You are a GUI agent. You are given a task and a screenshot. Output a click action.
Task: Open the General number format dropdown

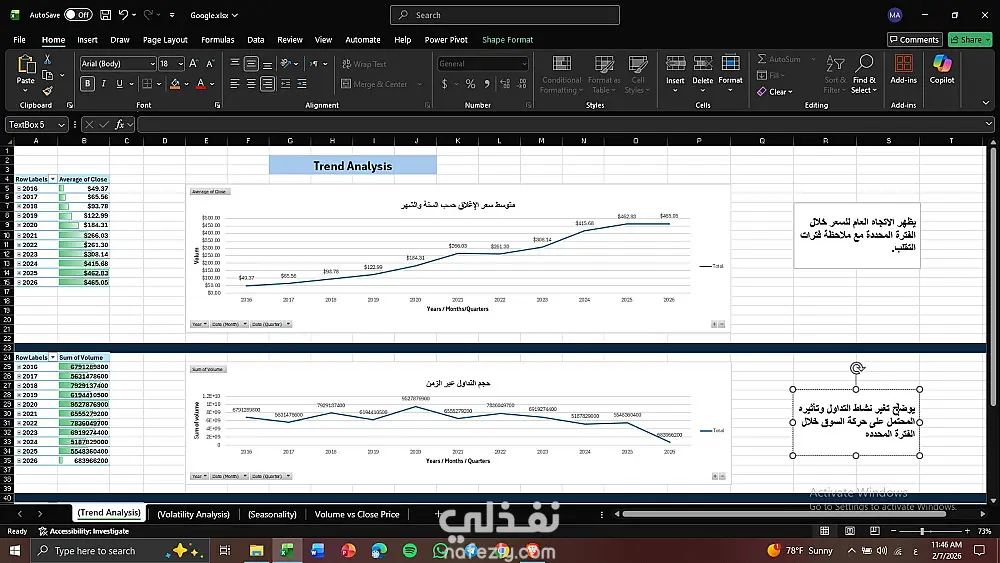524,64
